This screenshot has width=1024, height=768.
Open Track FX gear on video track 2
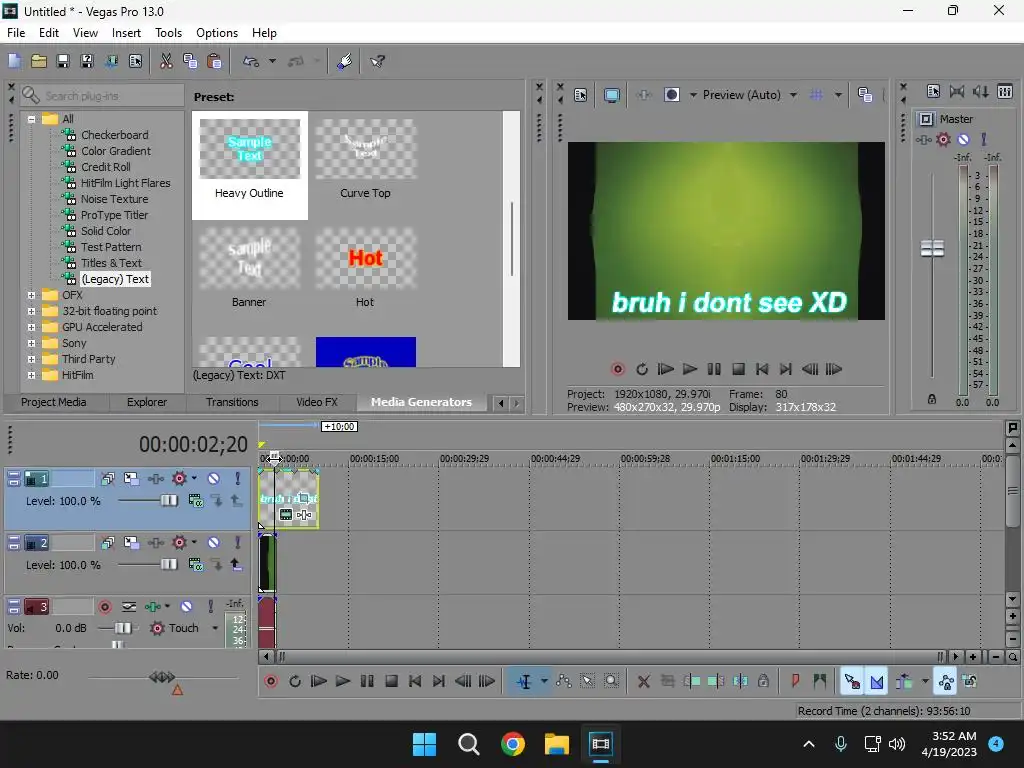pos(179,543)
